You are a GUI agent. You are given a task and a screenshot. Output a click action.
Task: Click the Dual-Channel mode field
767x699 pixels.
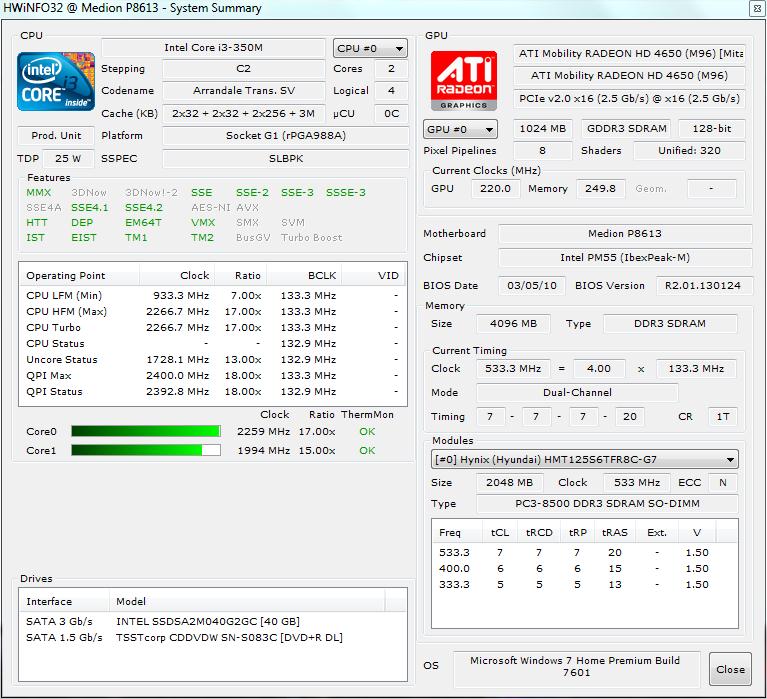coord(577,393)
